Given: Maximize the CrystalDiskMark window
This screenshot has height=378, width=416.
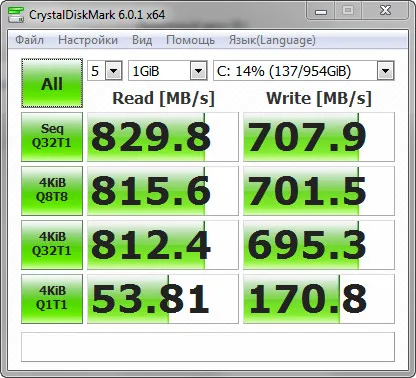Looking at the screenshot, I should 348,11.
